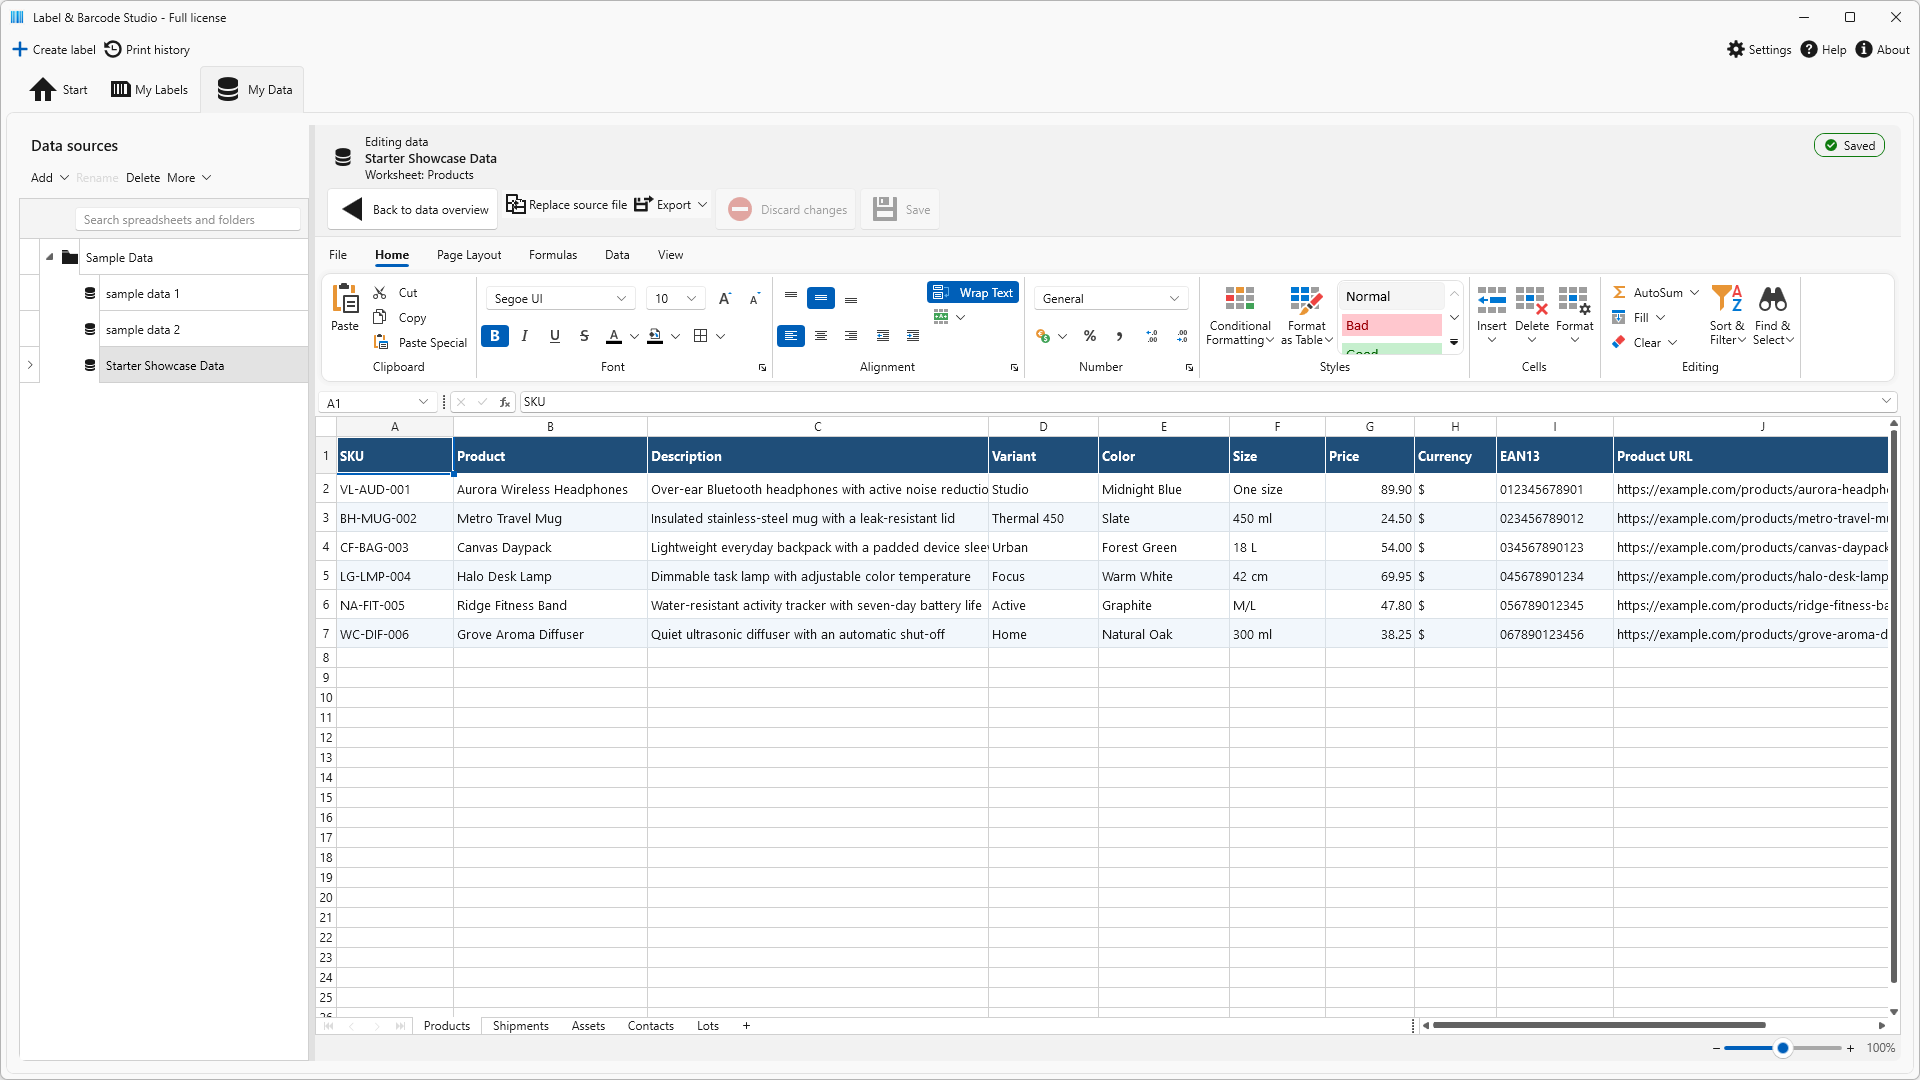Viewport: 1920px width, 1080px height.
Task: Click the Cut scissors icon
Action: point(380,293)
